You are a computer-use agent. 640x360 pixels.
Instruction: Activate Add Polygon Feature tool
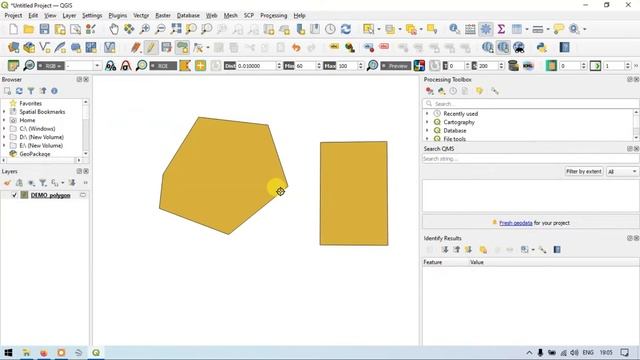182,47
